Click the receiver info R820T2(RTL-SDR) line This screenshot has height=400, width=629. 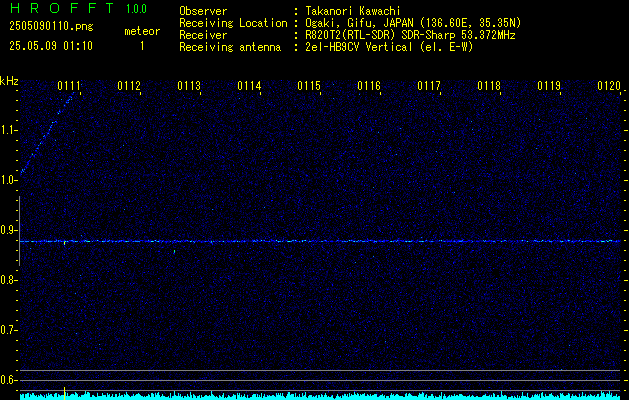pos(410,35)
